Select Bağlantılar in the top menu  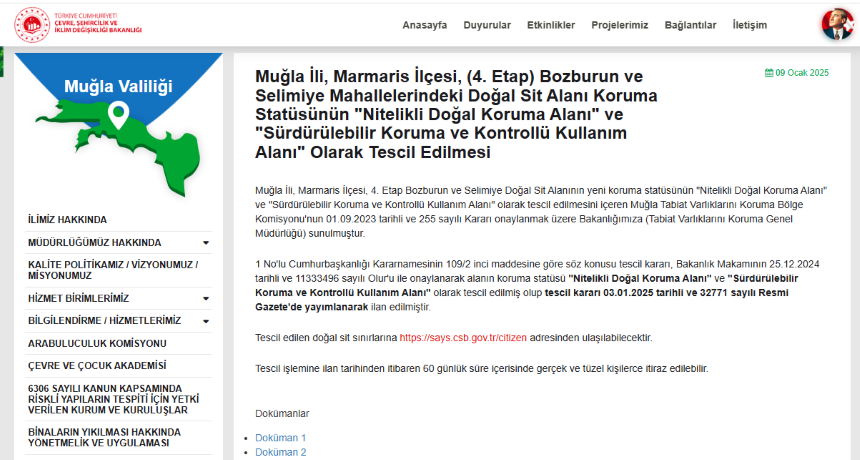pos(691,25)
